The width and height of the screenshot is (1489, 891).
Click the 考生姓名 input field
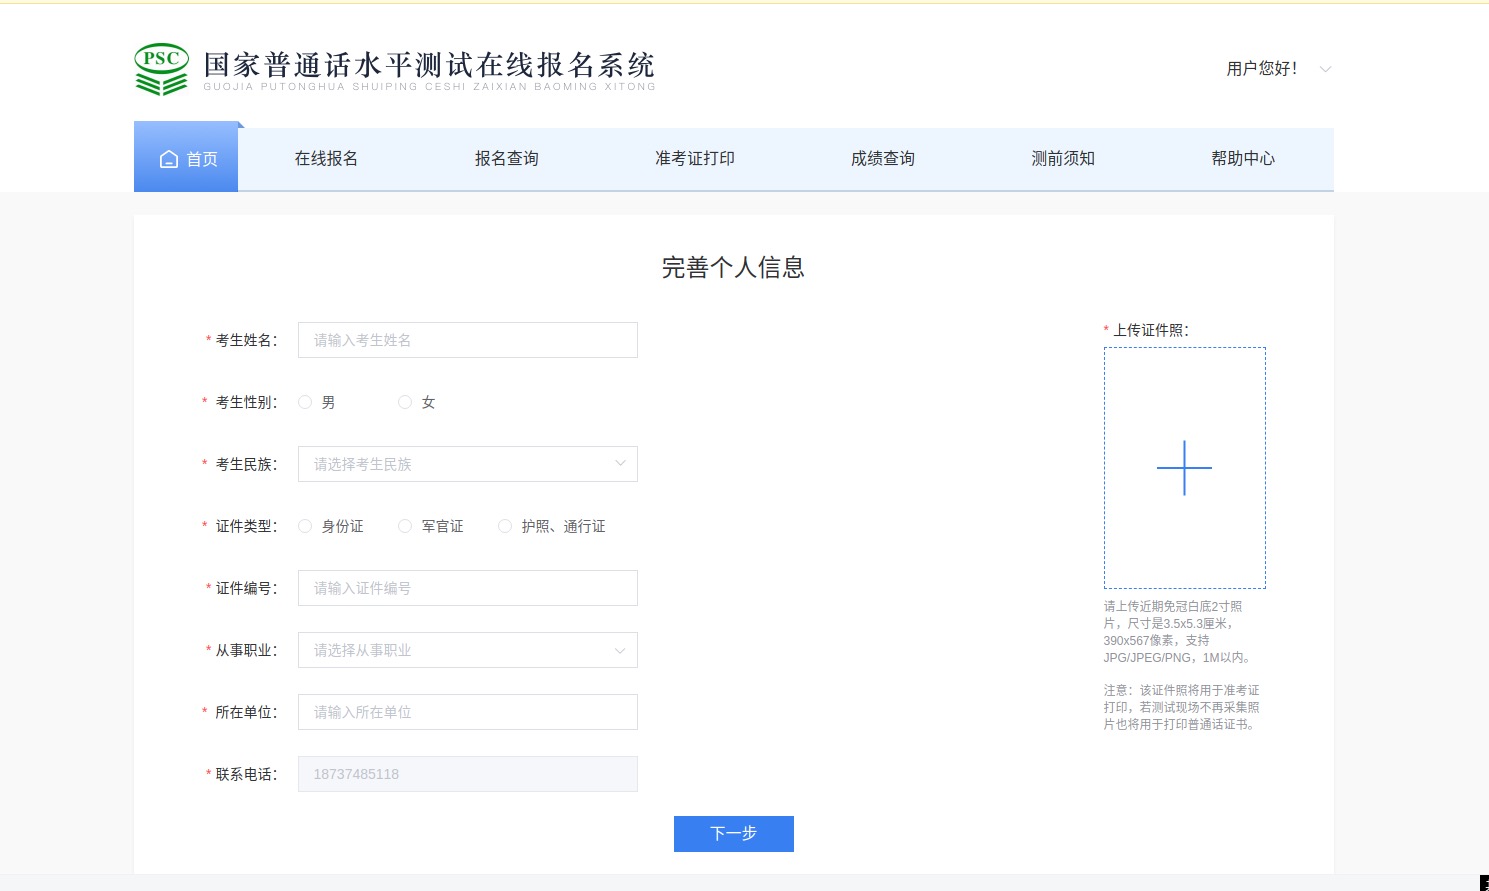[467, 340]
